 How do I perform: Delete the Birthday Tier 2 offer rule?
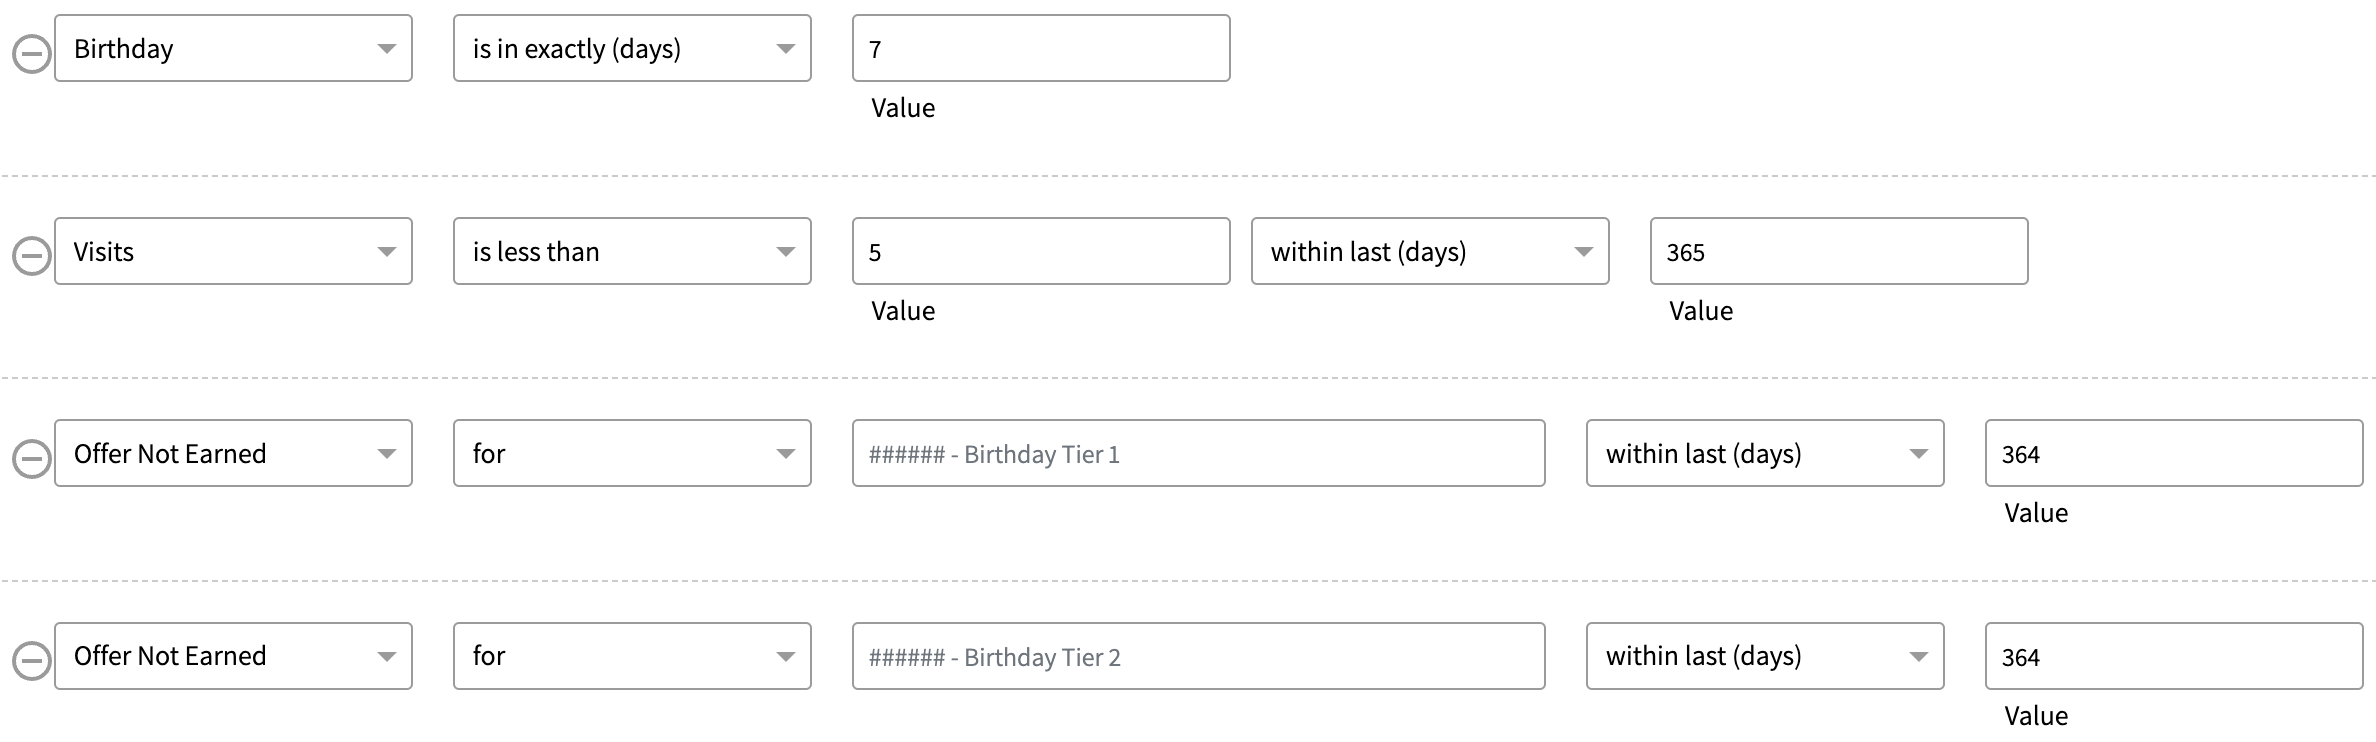31,661
